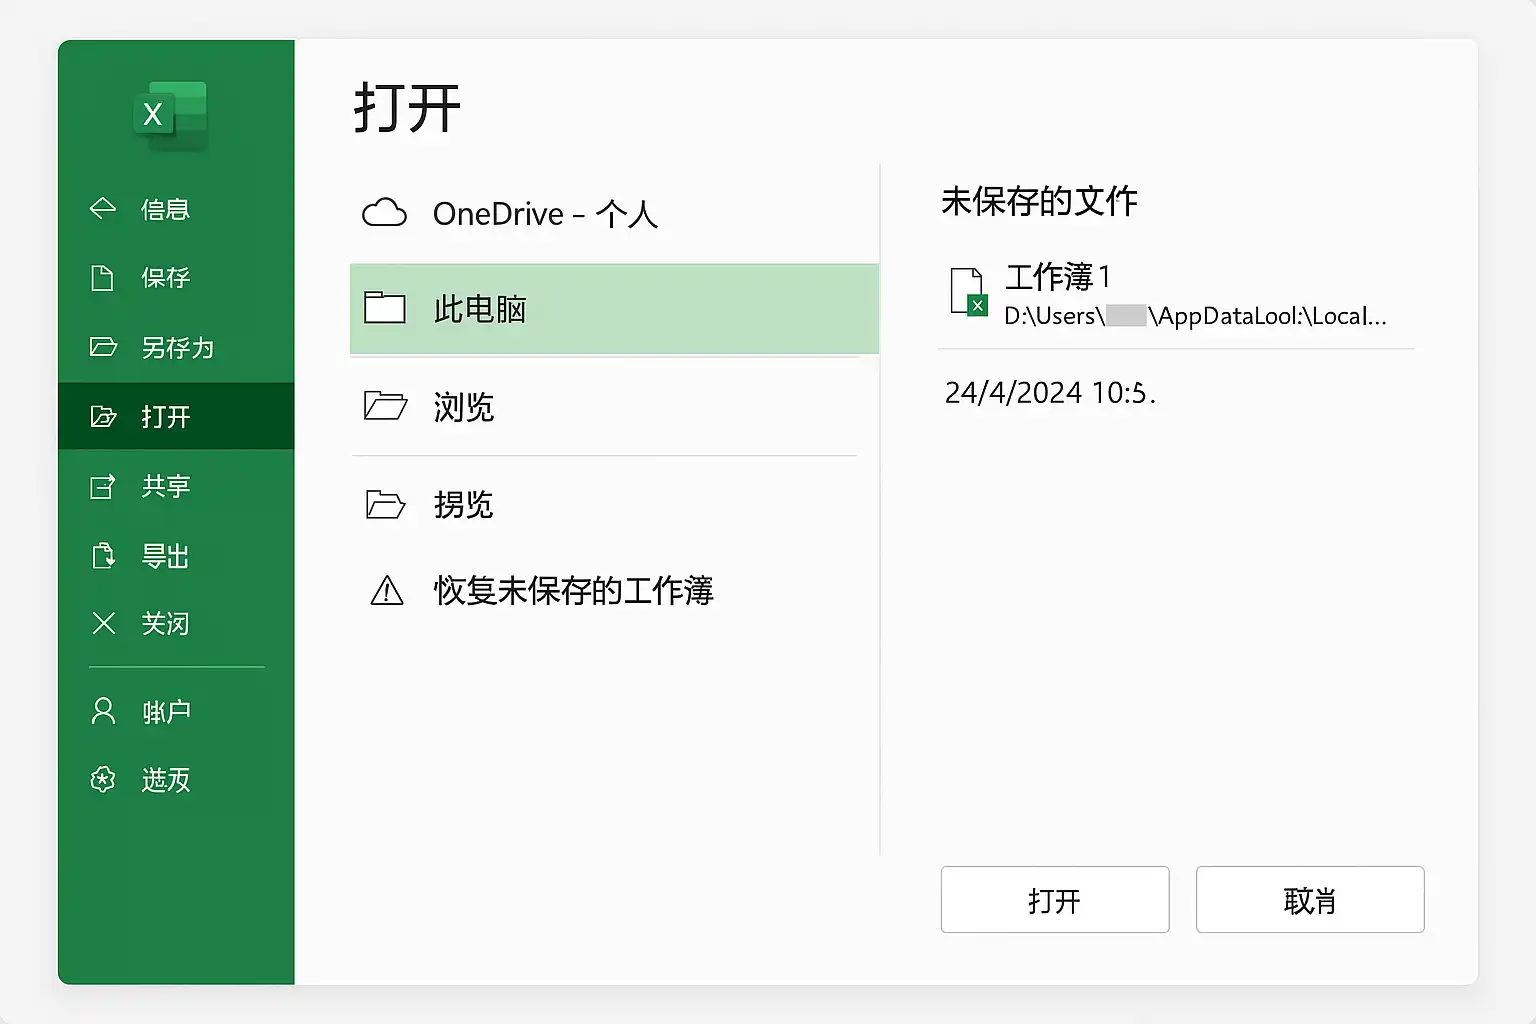Click the account person icon

(103, 711)
